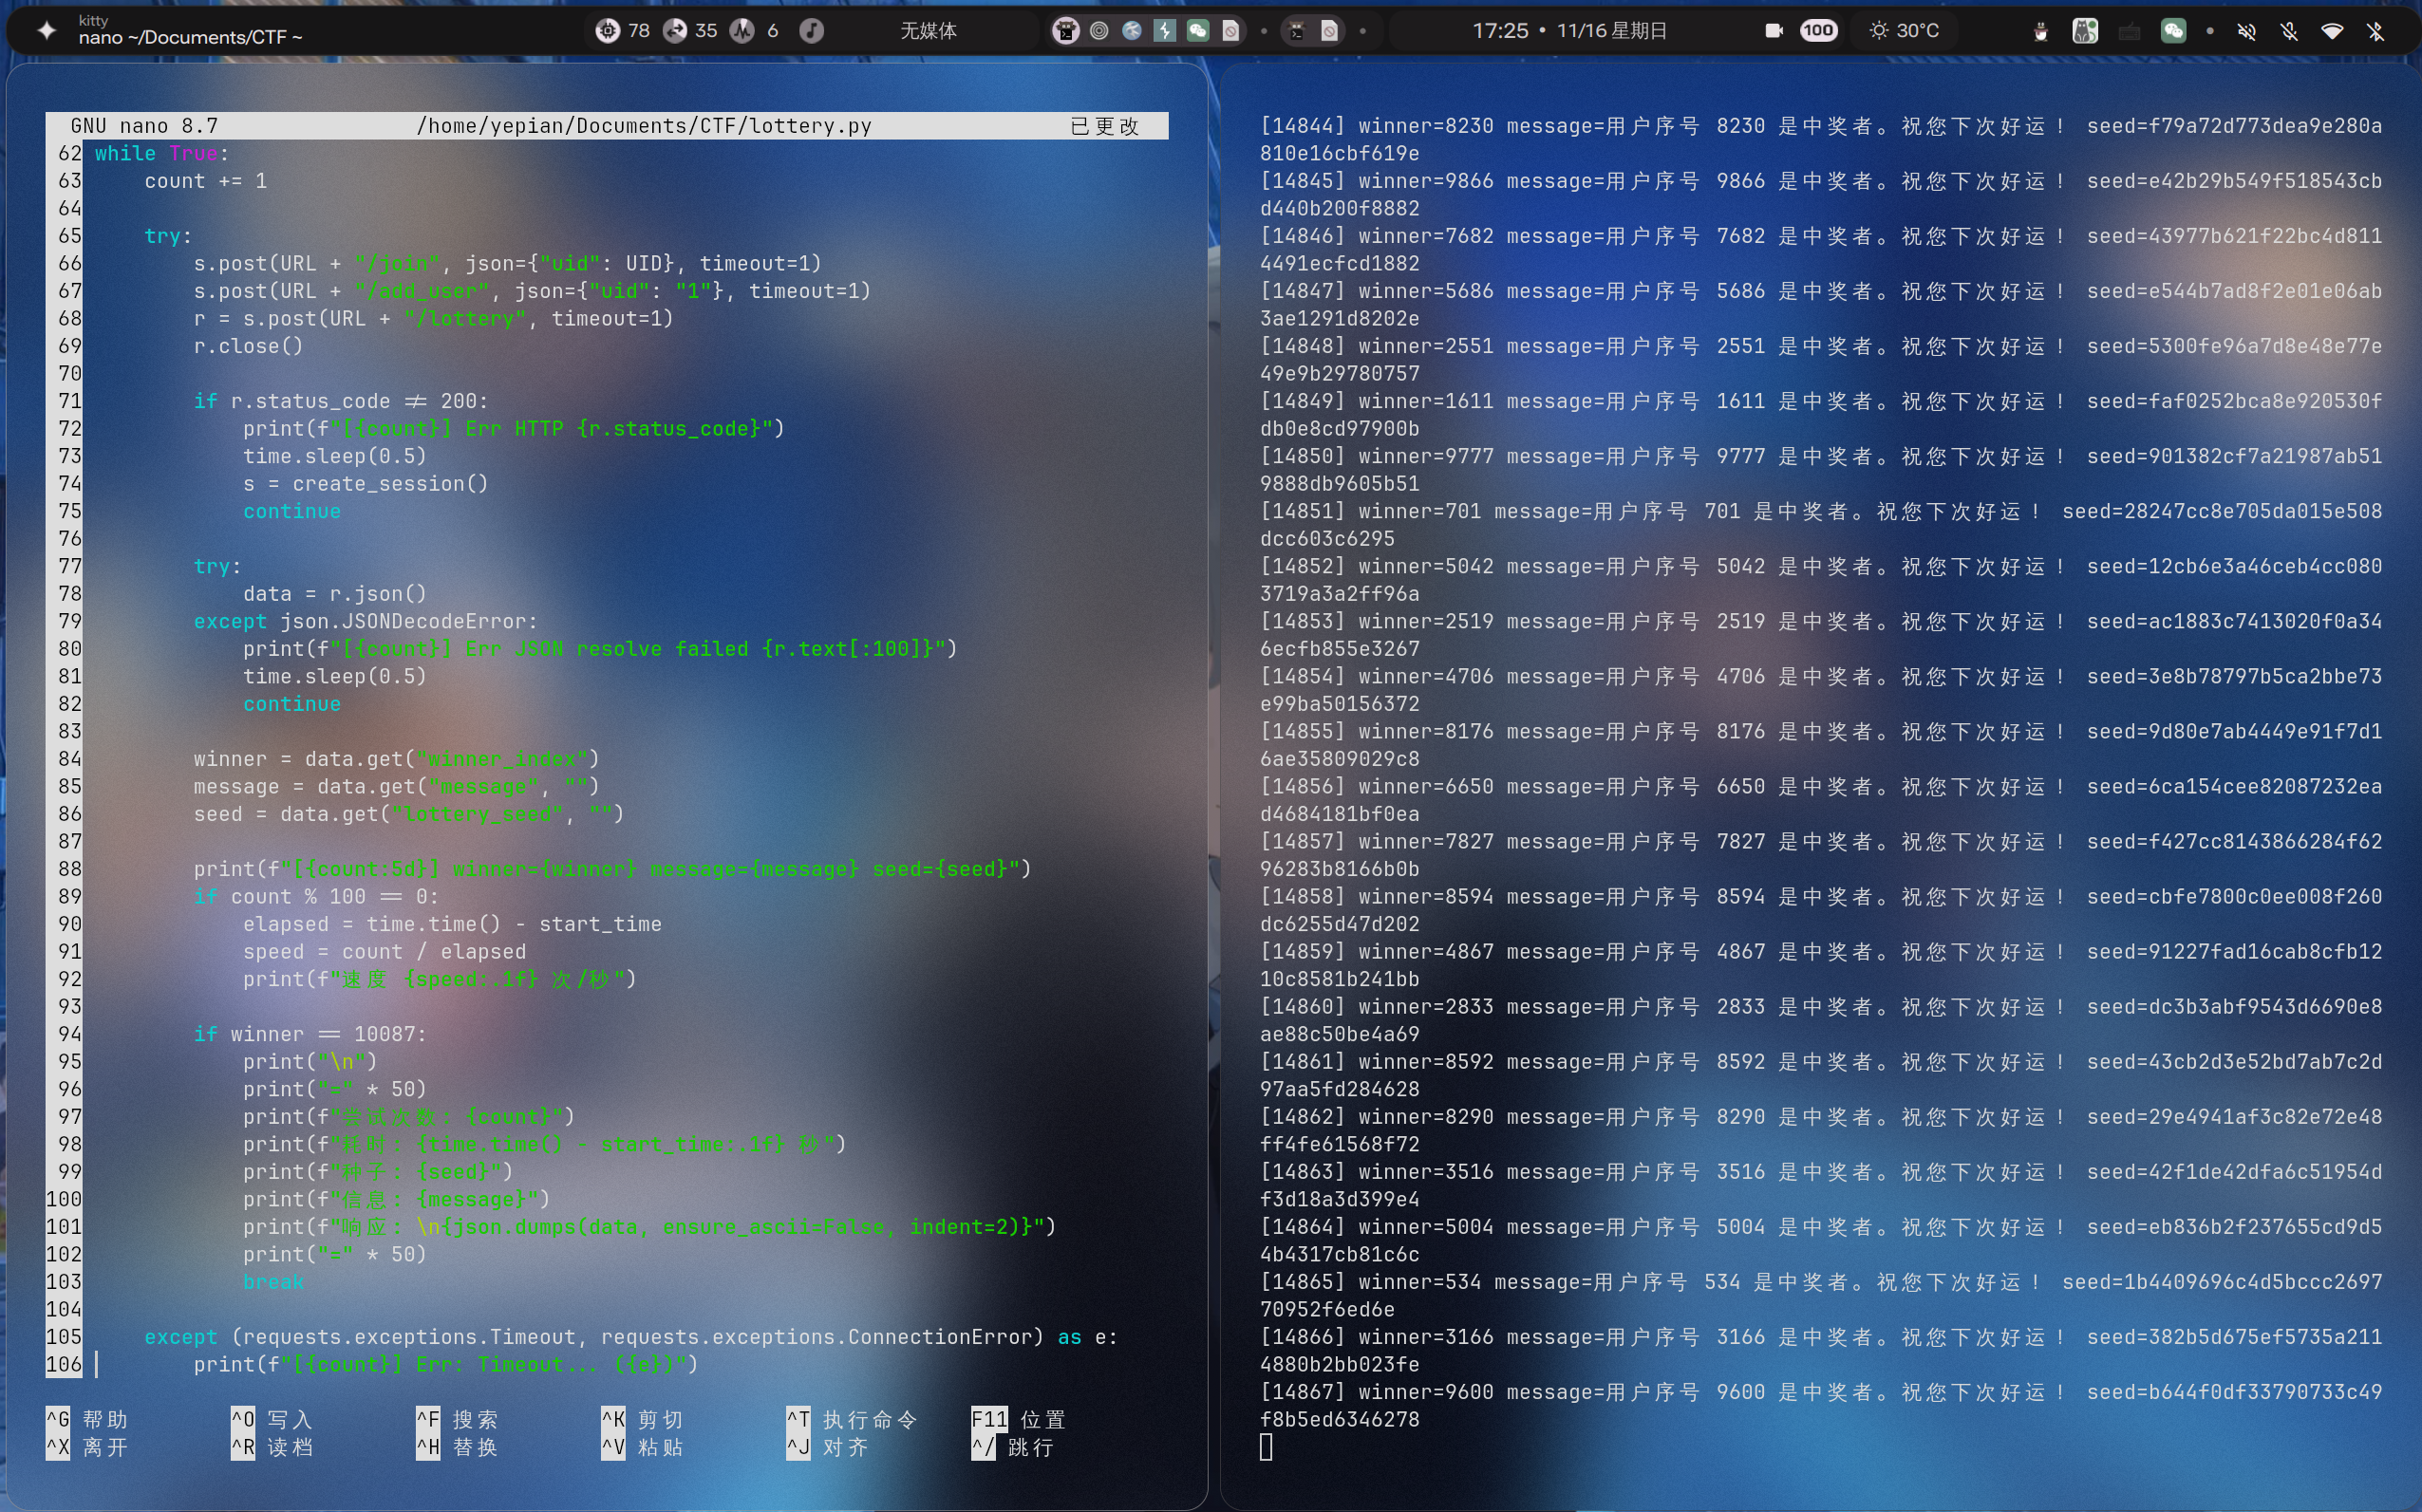Open the Wi-Fi network menu
The width and height of the screenshot is (2422, 1512).
pos(2332,31)
